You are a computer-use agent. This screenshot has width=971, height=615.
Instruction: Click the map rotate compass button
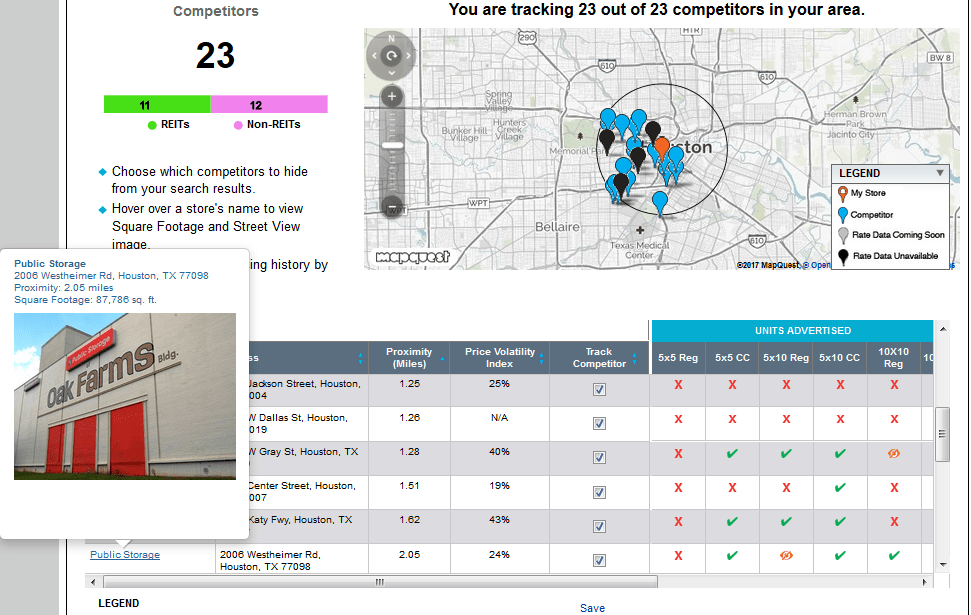point(391,56)
